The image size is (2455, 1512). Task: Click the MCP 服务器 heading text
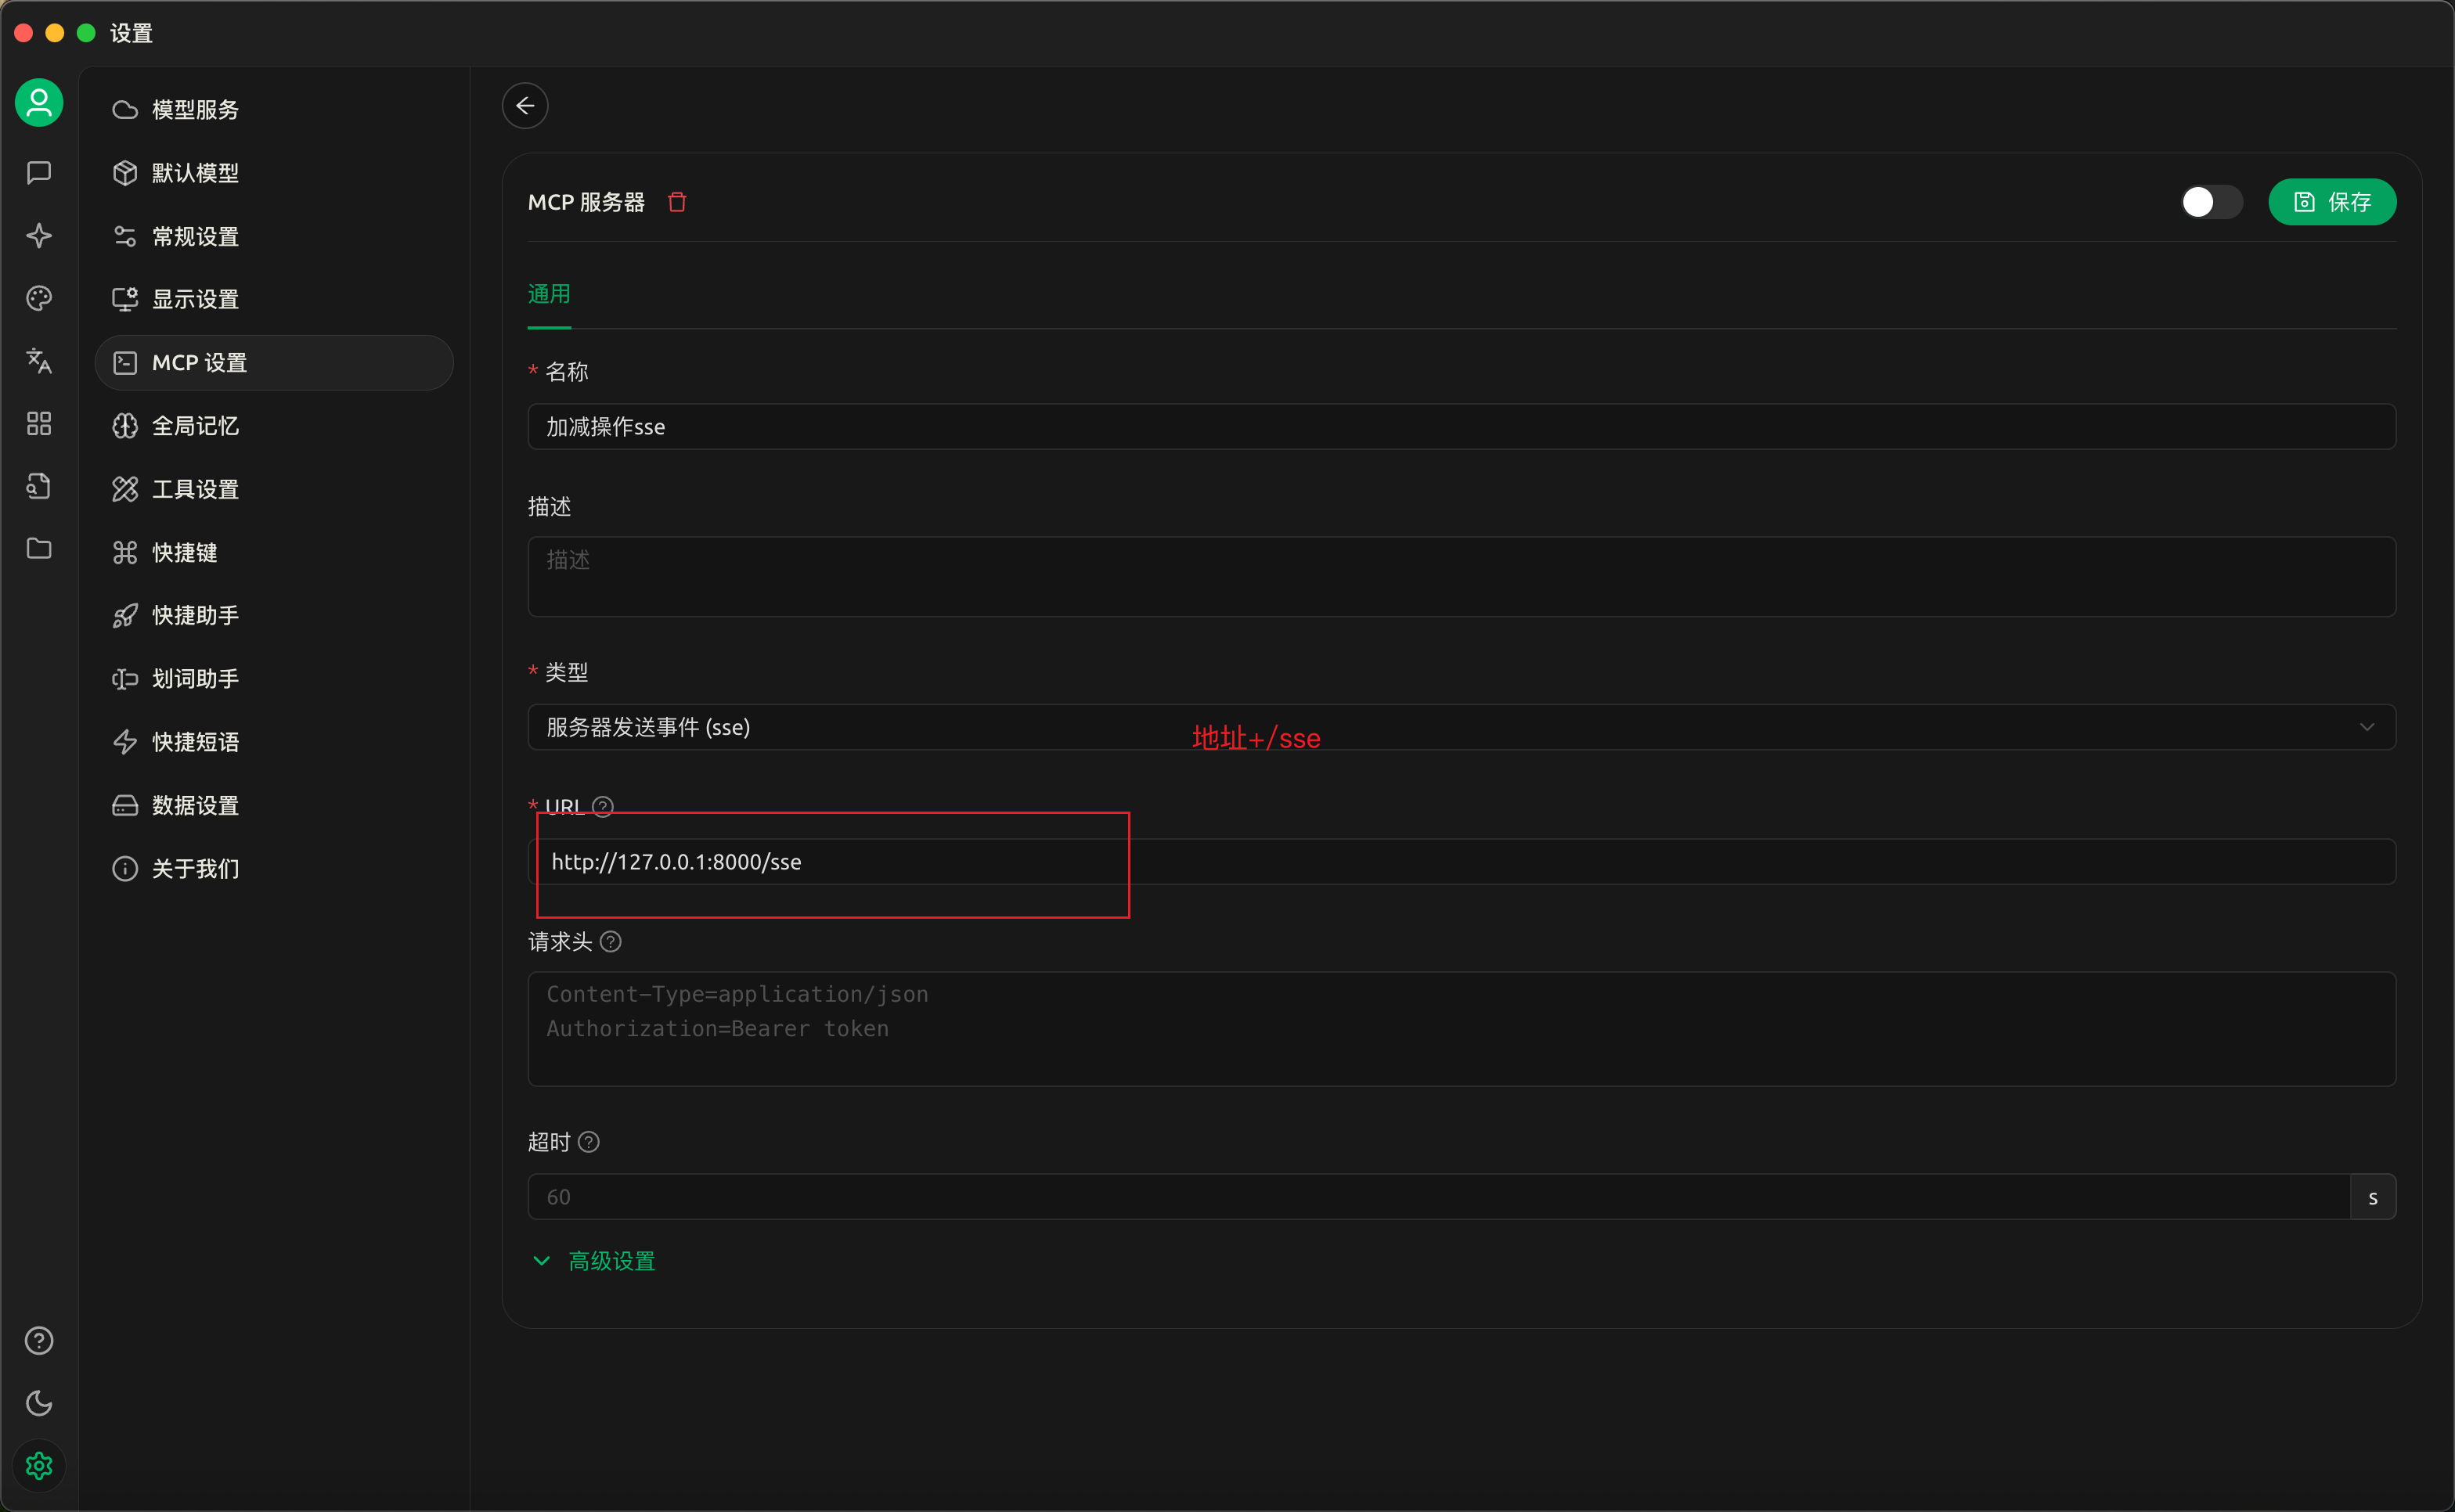pyautogui.click(x=586, y=202)
